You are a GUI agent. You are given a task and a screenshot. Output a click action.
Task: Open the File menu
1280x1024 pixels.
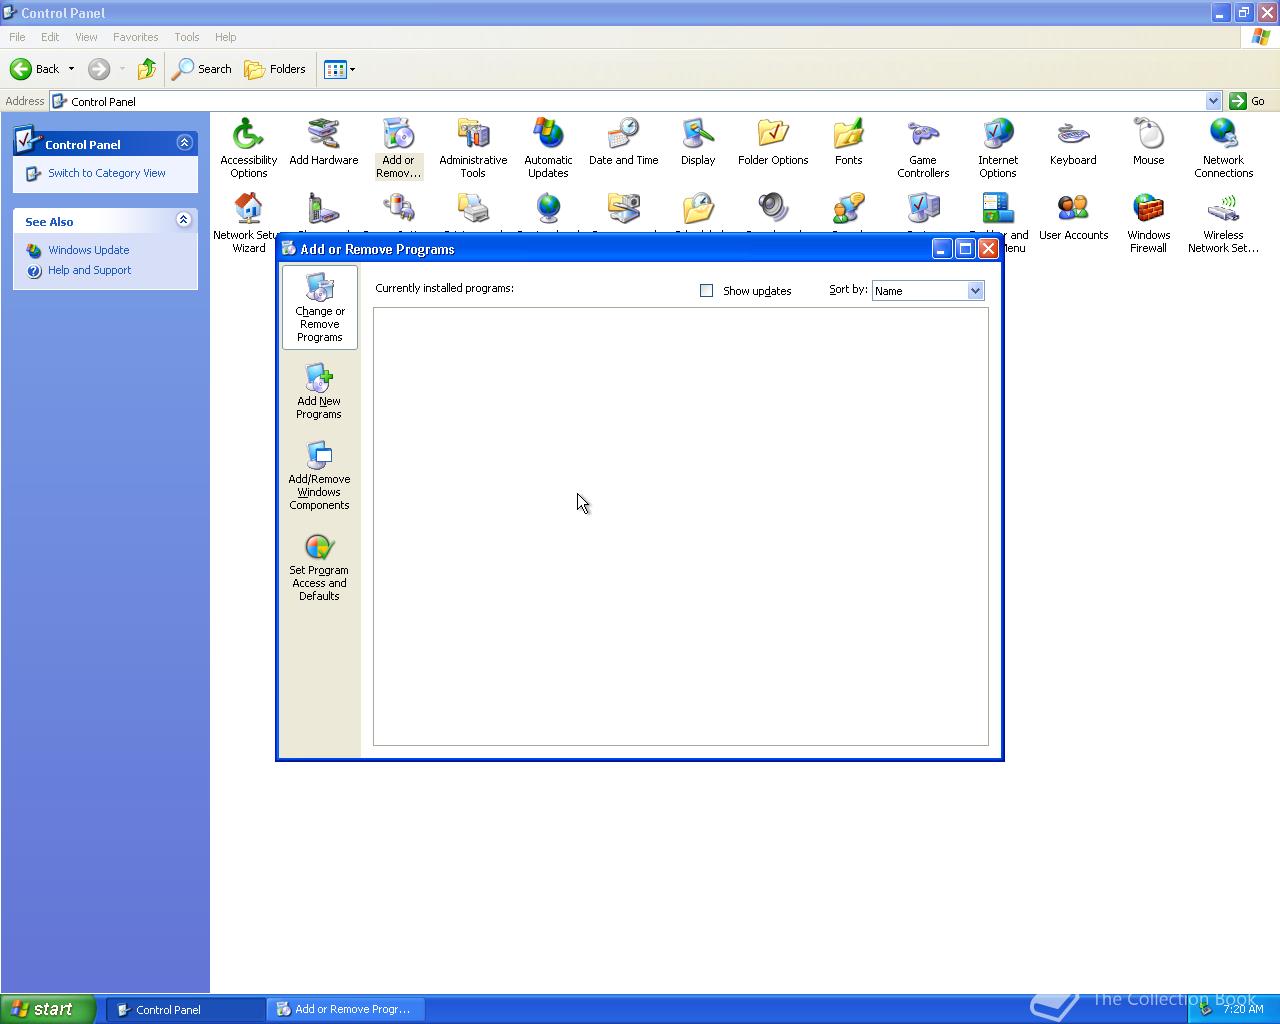17,37
